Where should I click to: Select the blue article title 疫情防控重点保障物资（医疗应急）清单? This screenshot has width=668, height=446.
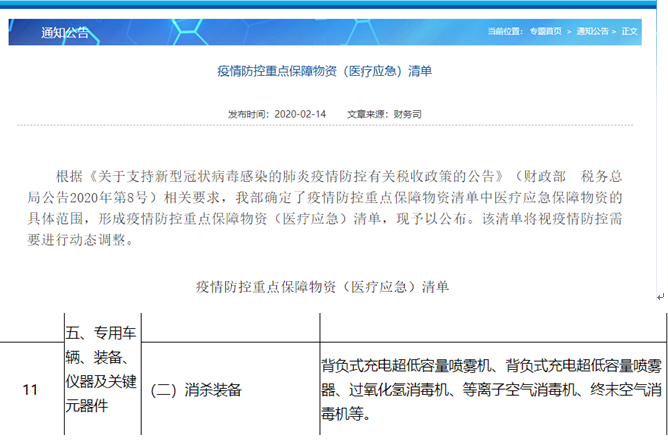325,71
